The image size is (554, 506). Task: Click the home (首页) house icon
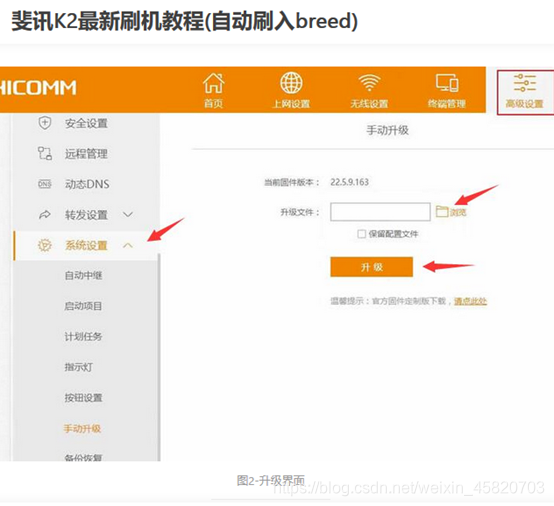214,83
